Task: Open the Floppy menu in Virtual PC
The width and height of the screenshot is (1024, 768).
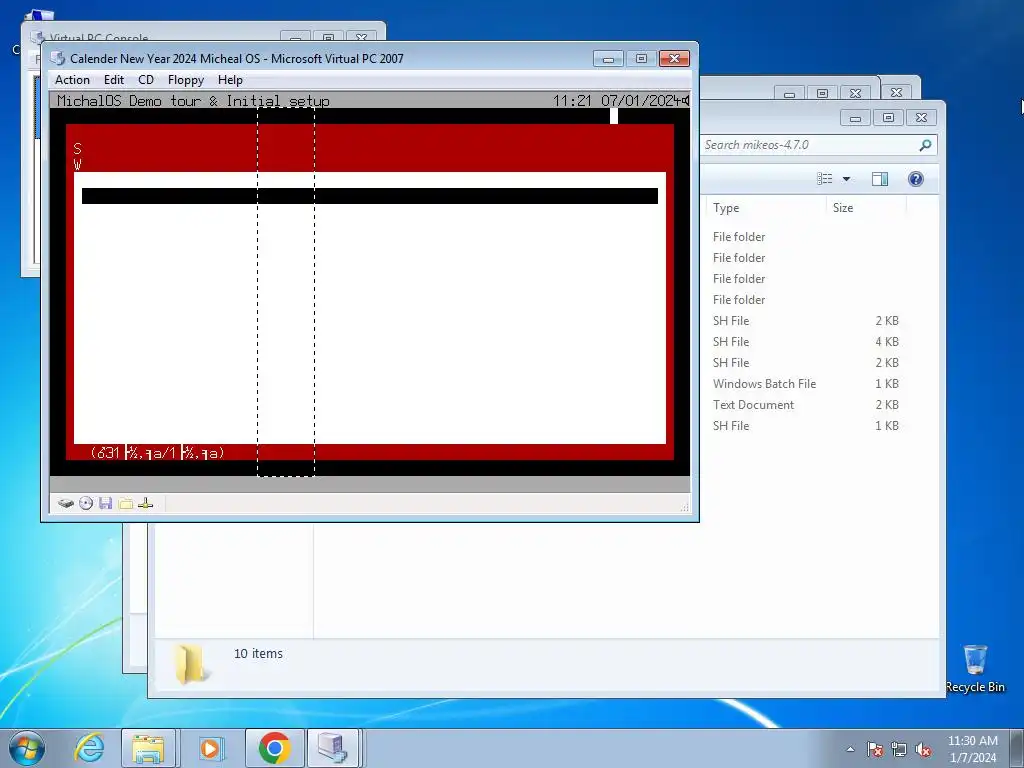Action: click(x=185, y=80)
